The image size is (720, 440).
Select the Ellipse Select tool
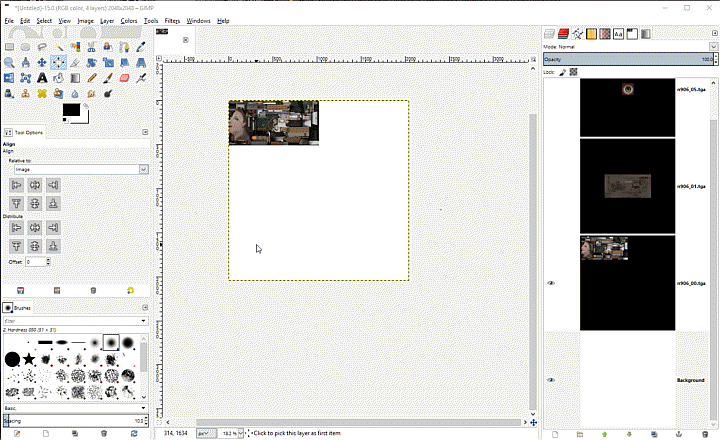point(26,47)
